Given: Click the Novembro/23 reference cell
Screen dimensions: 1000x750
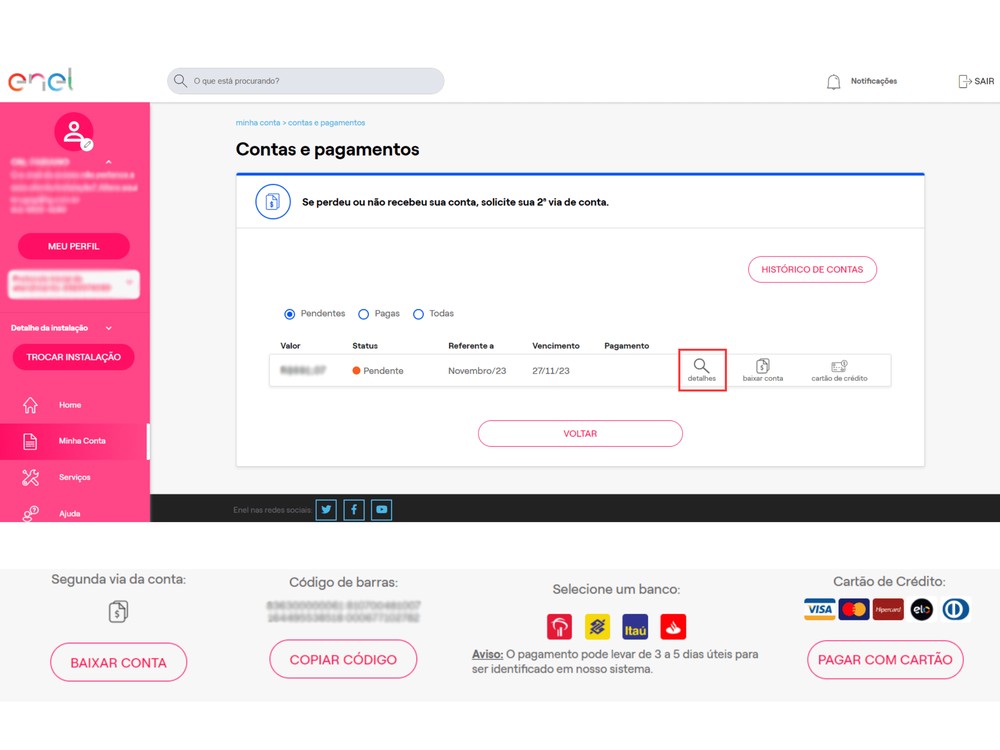Looking at the screenshot, I should [477, 371].
